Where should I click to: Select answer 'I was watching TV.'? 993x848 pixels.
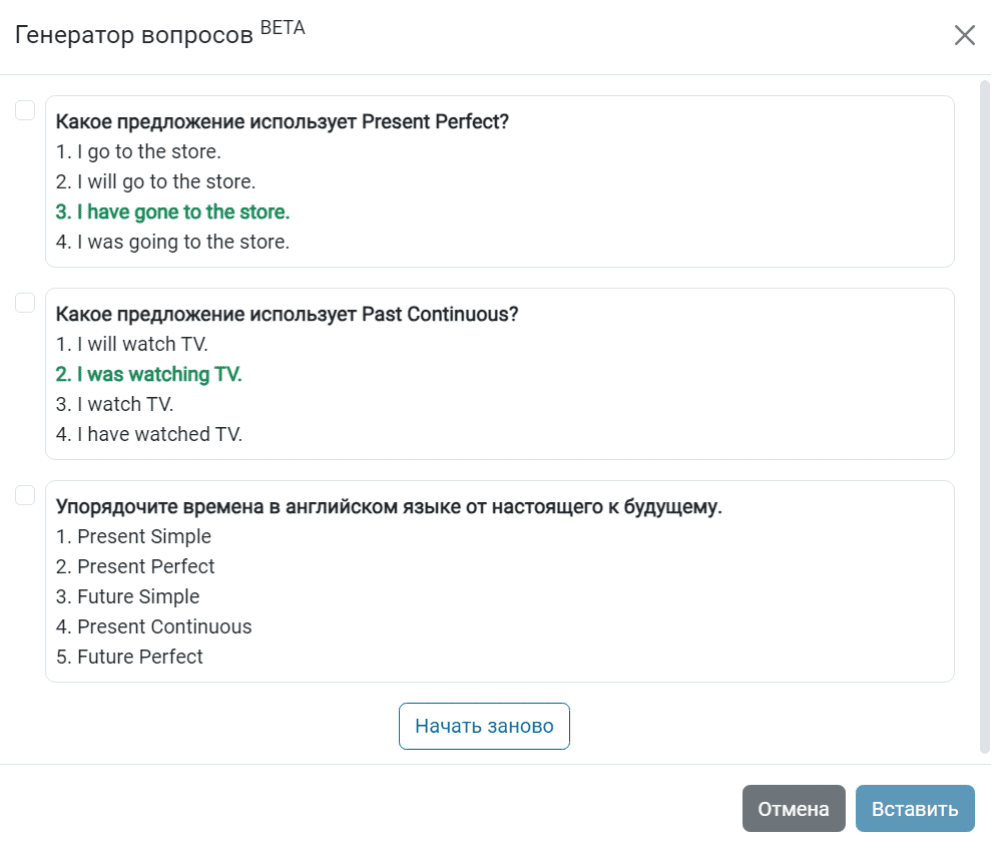point(149,374)
